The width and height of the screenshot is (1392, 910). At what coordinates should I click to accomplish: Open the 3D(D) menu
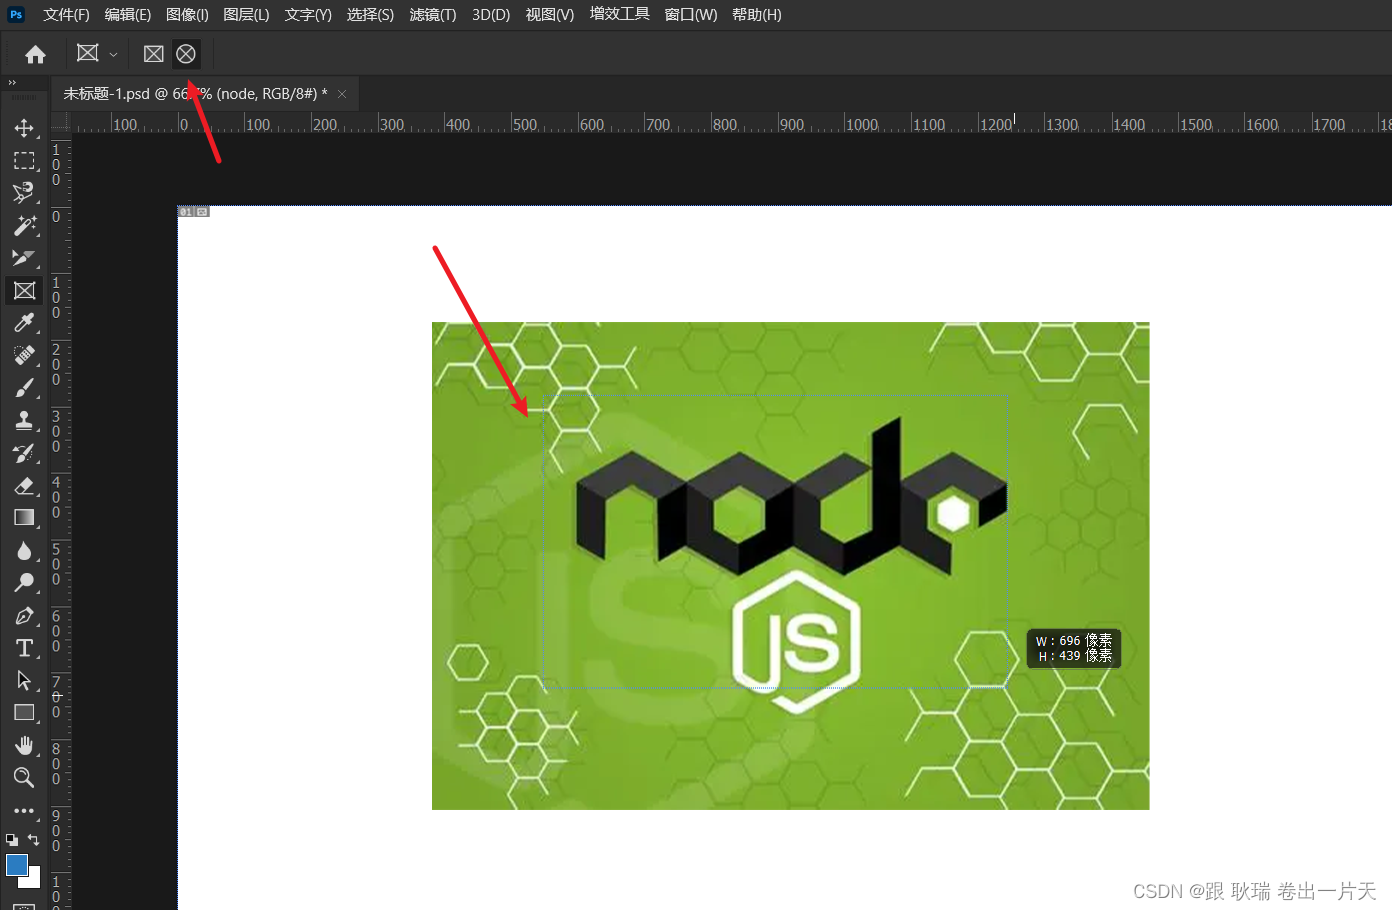[491, 15]
